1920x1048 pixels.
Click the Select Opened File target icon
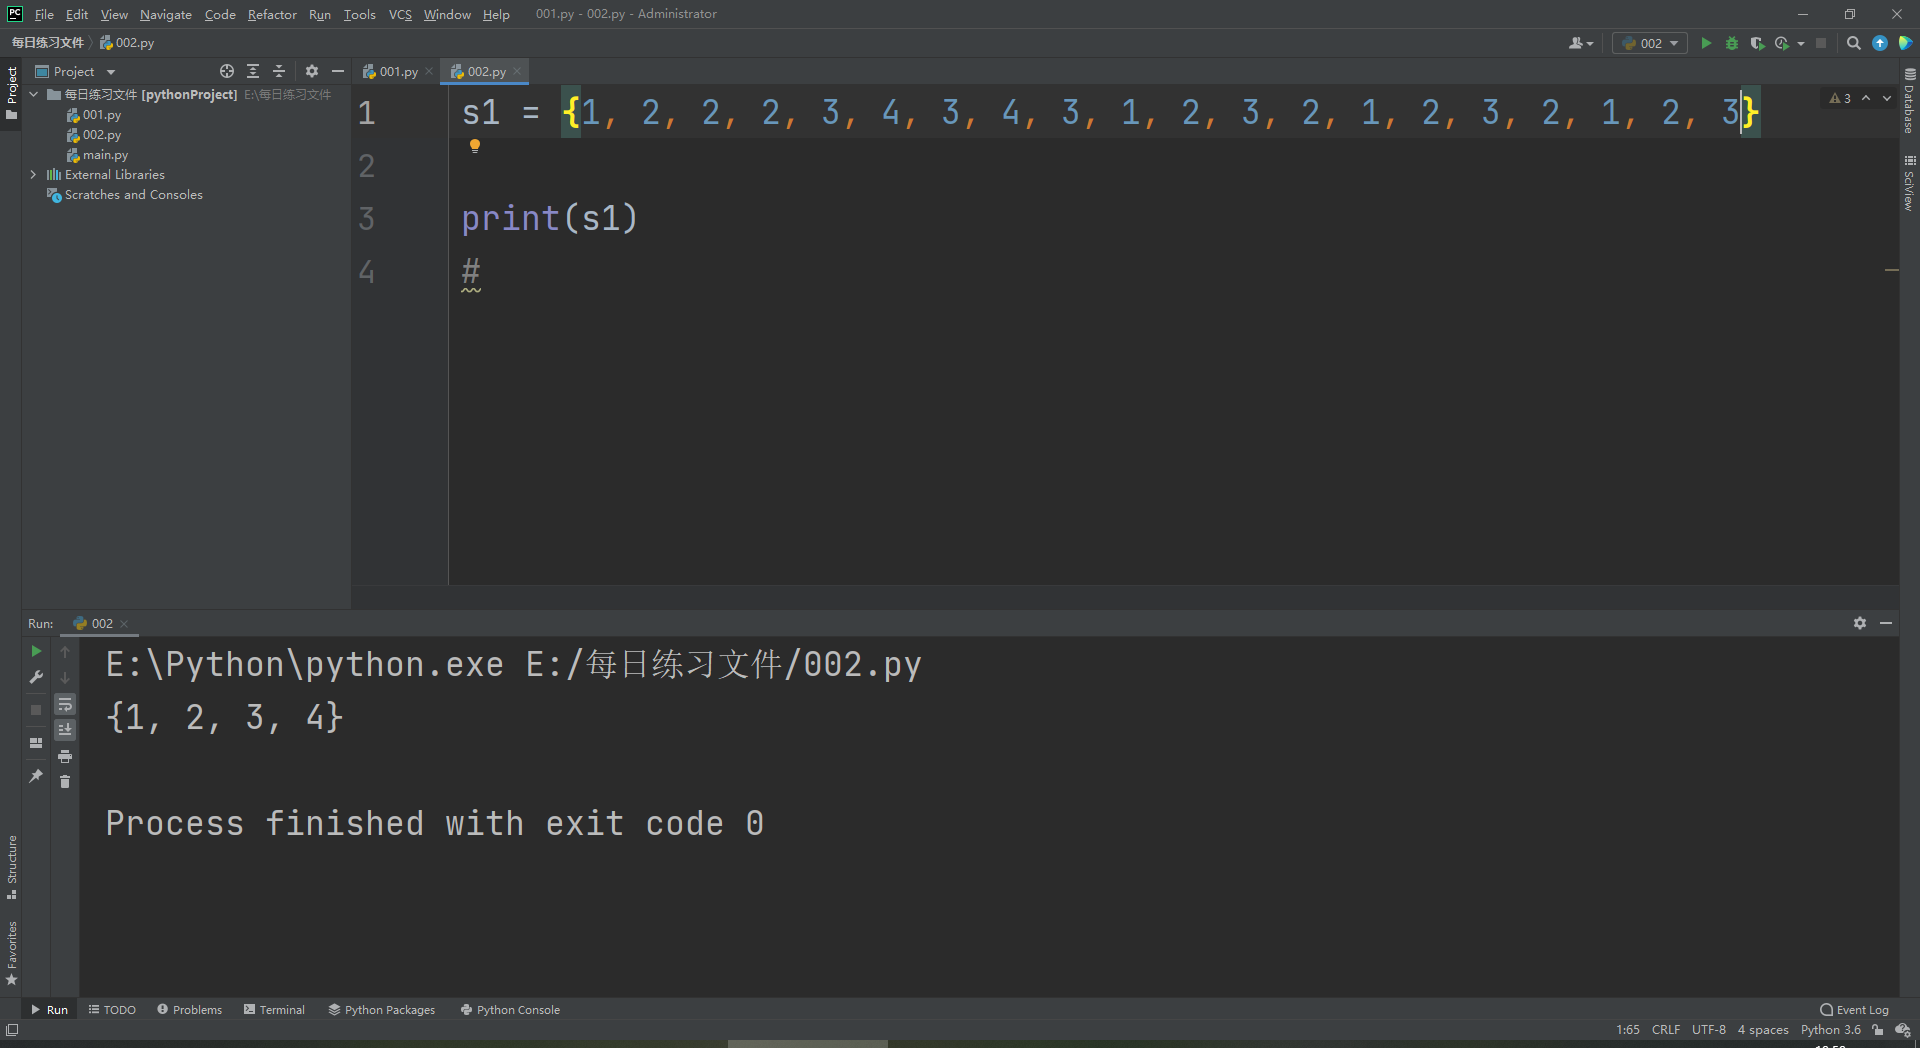[x=227, y=71]
